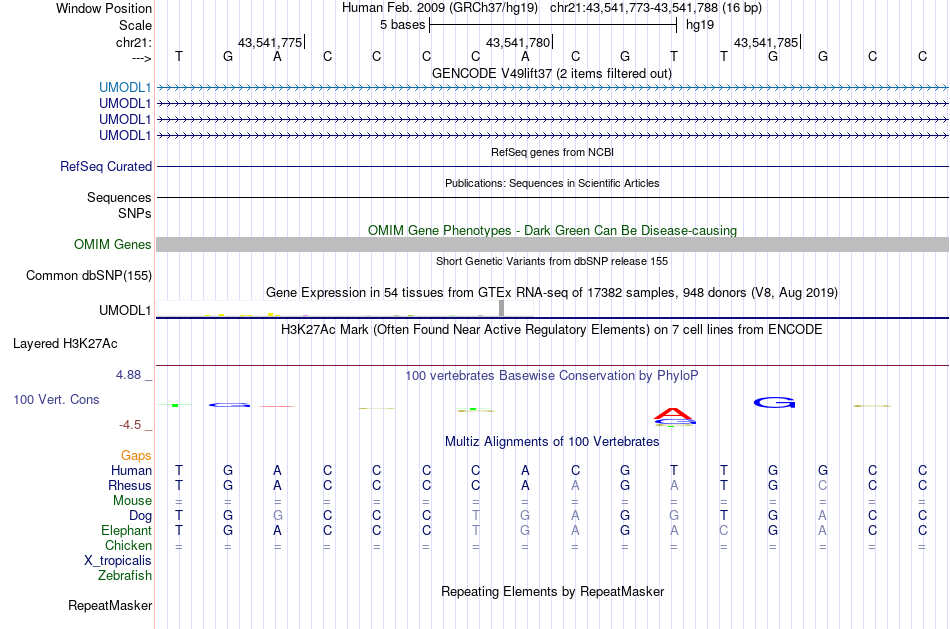Image resolution: width=950 pixels, height=629 pixels.
Task: Click the ---> sequence direction arrow label
Action: click(142, 58)
